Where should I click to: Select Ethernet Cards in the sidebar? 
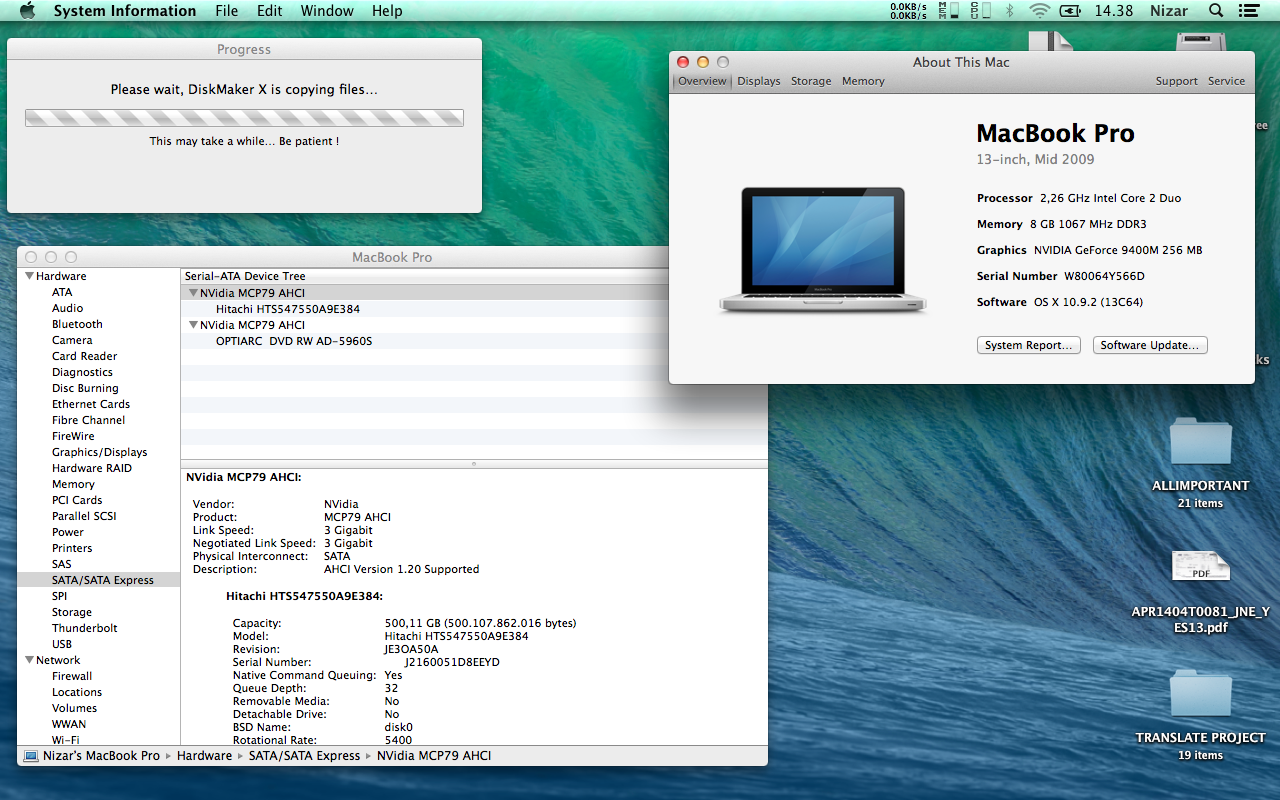coord(91,404)
